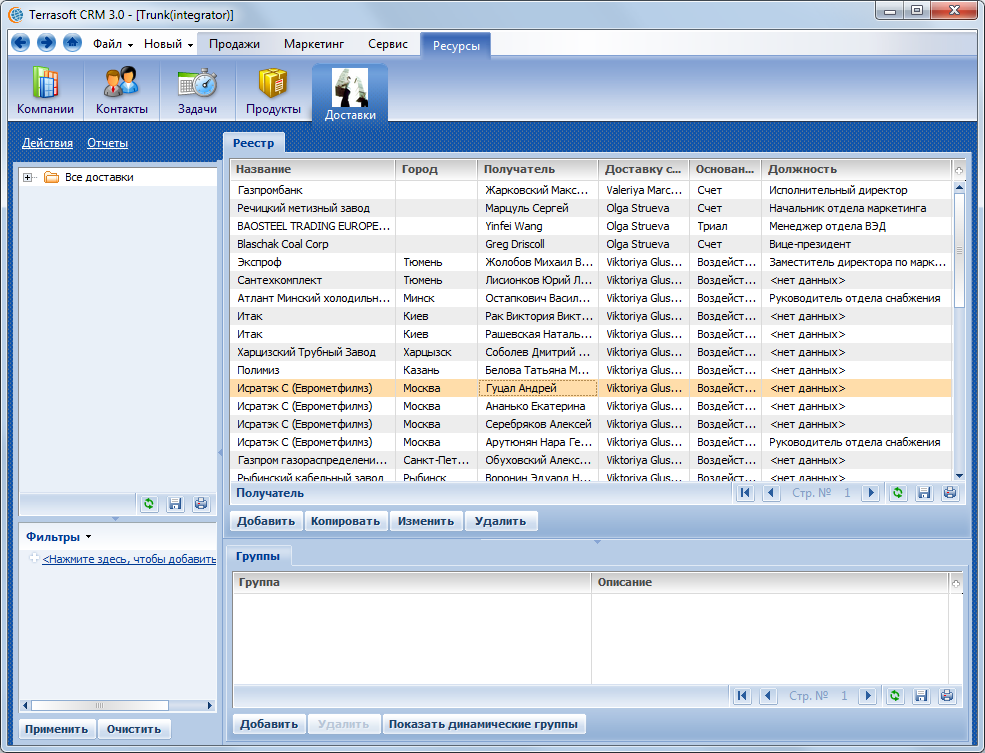Sort by the Получатель column header

(x=537, y=170)
